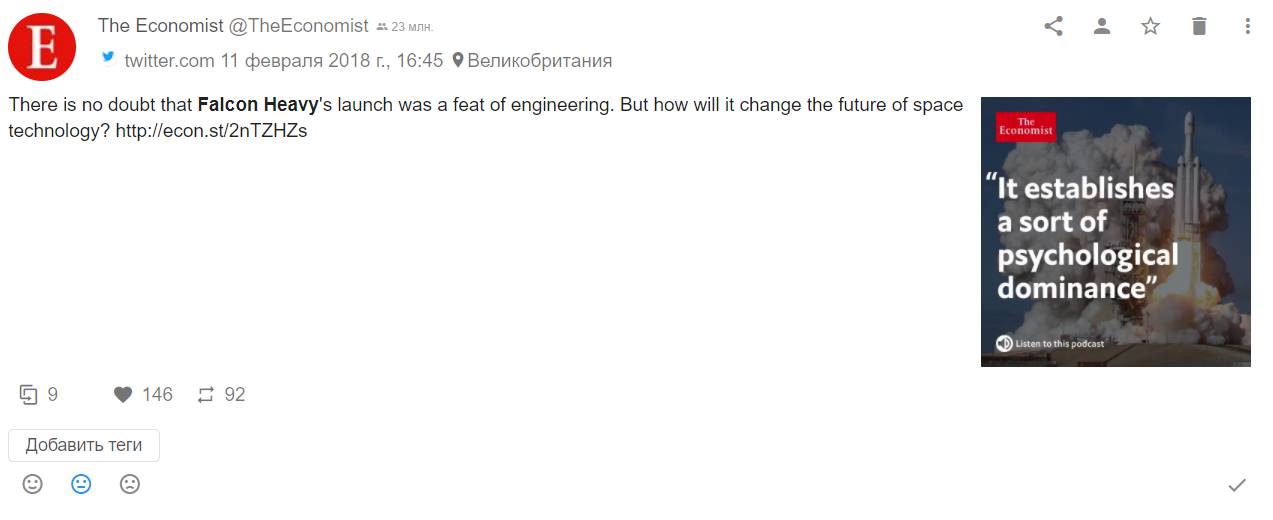Viewport: 1273px width, 520px height.
Task: Set positive sentiment with the smiley face
Action: [x=33, y=484]
